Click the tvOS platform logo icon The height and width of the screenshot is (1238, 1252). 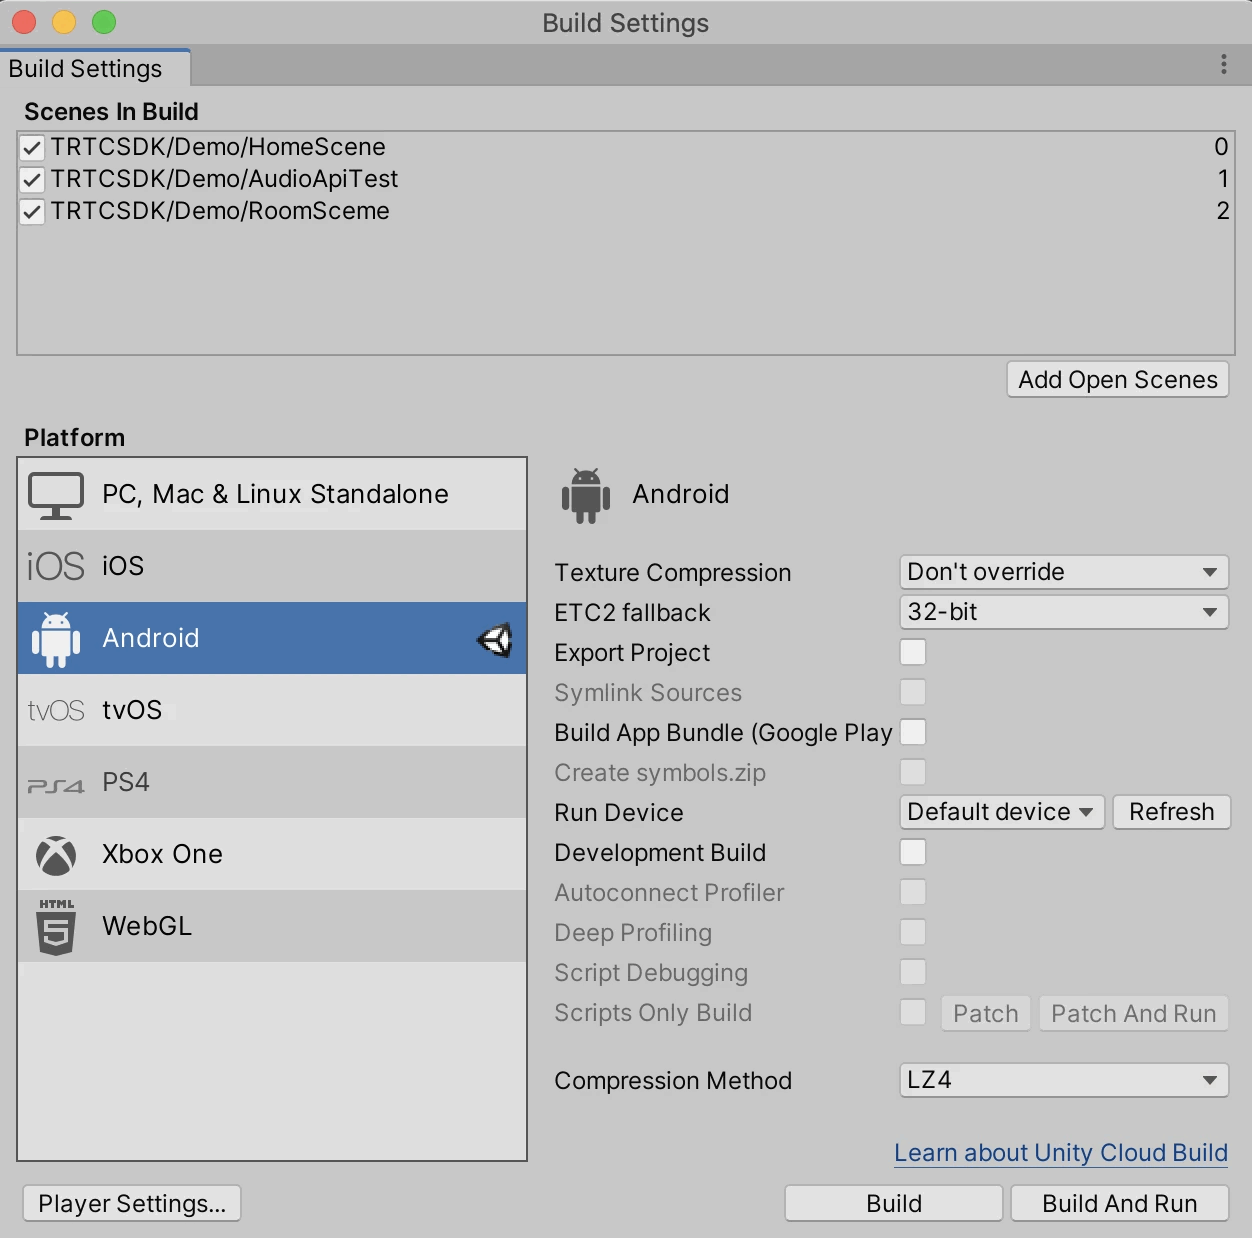pyautogui.click(x=56, y=711)
